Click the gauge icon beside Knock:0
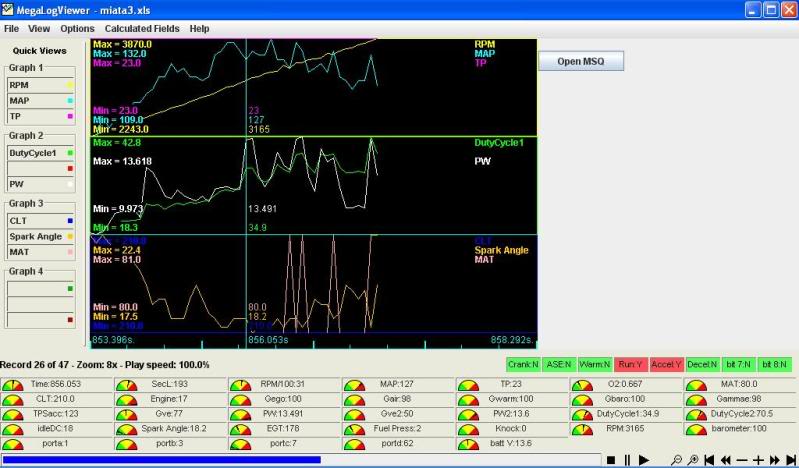The height and width of the screenshot is (468, 799). [x=468, y=430]
